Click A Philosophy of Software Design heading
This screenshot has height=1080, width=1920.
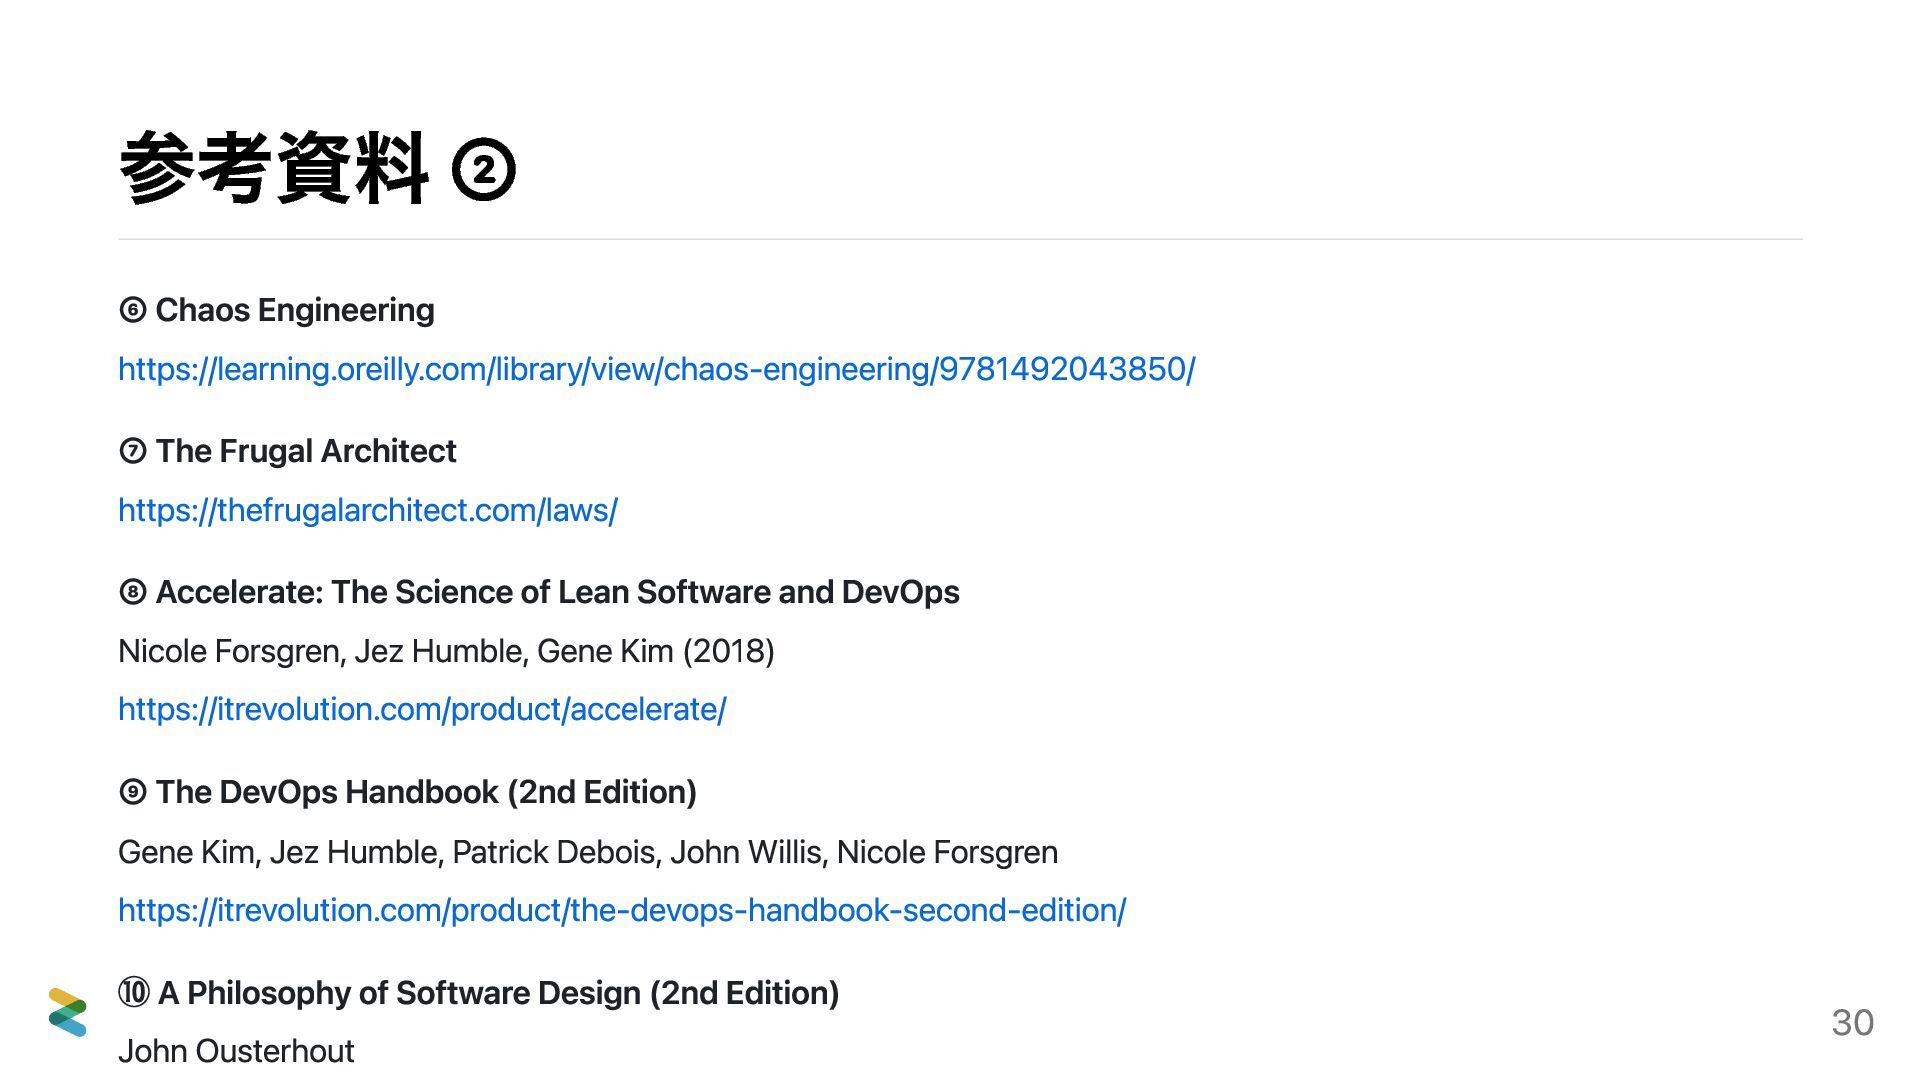click(498, 993)
